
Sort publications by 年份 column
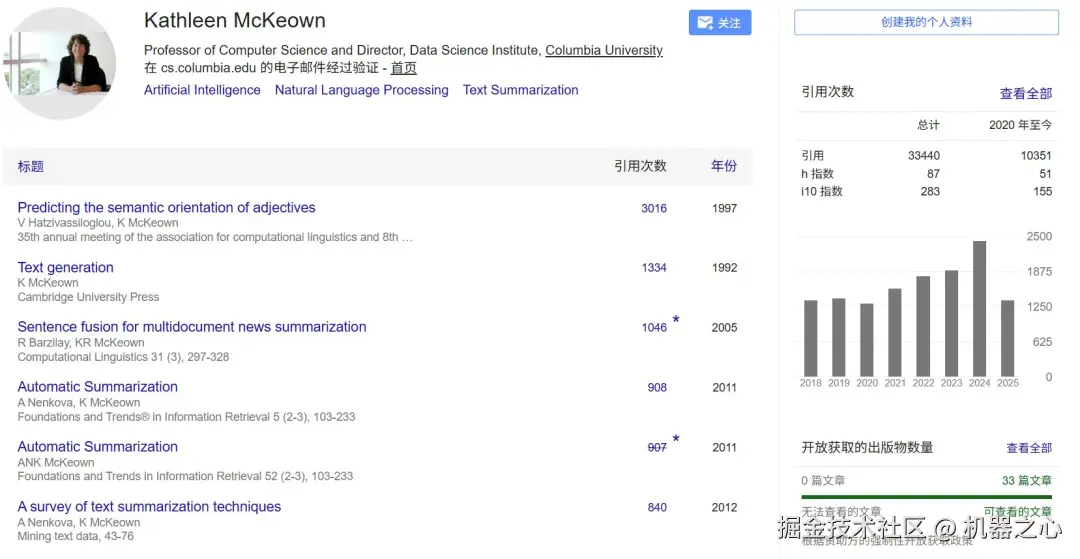tap(724, 166)
